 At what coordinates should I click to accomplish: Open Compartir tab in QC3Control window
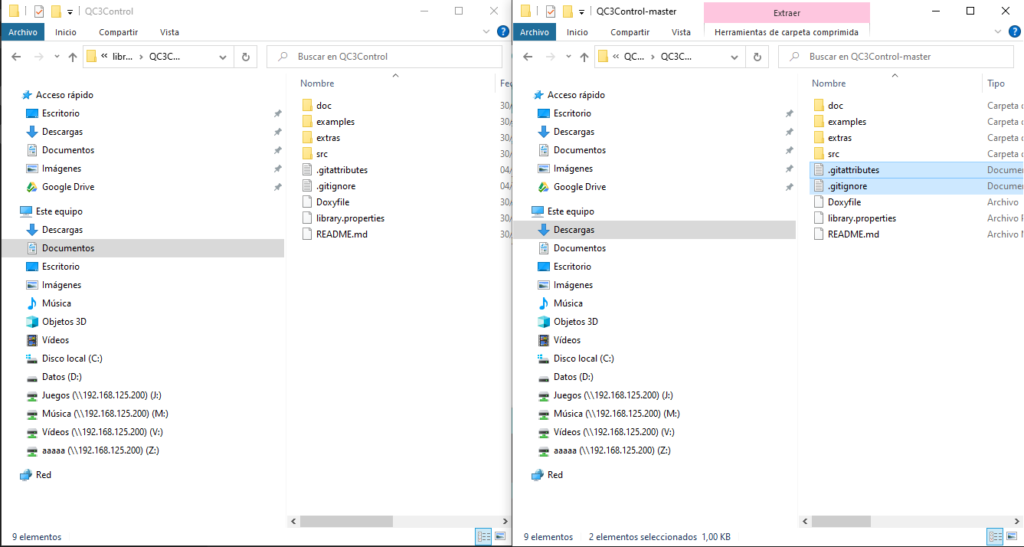tap(118, 32)
